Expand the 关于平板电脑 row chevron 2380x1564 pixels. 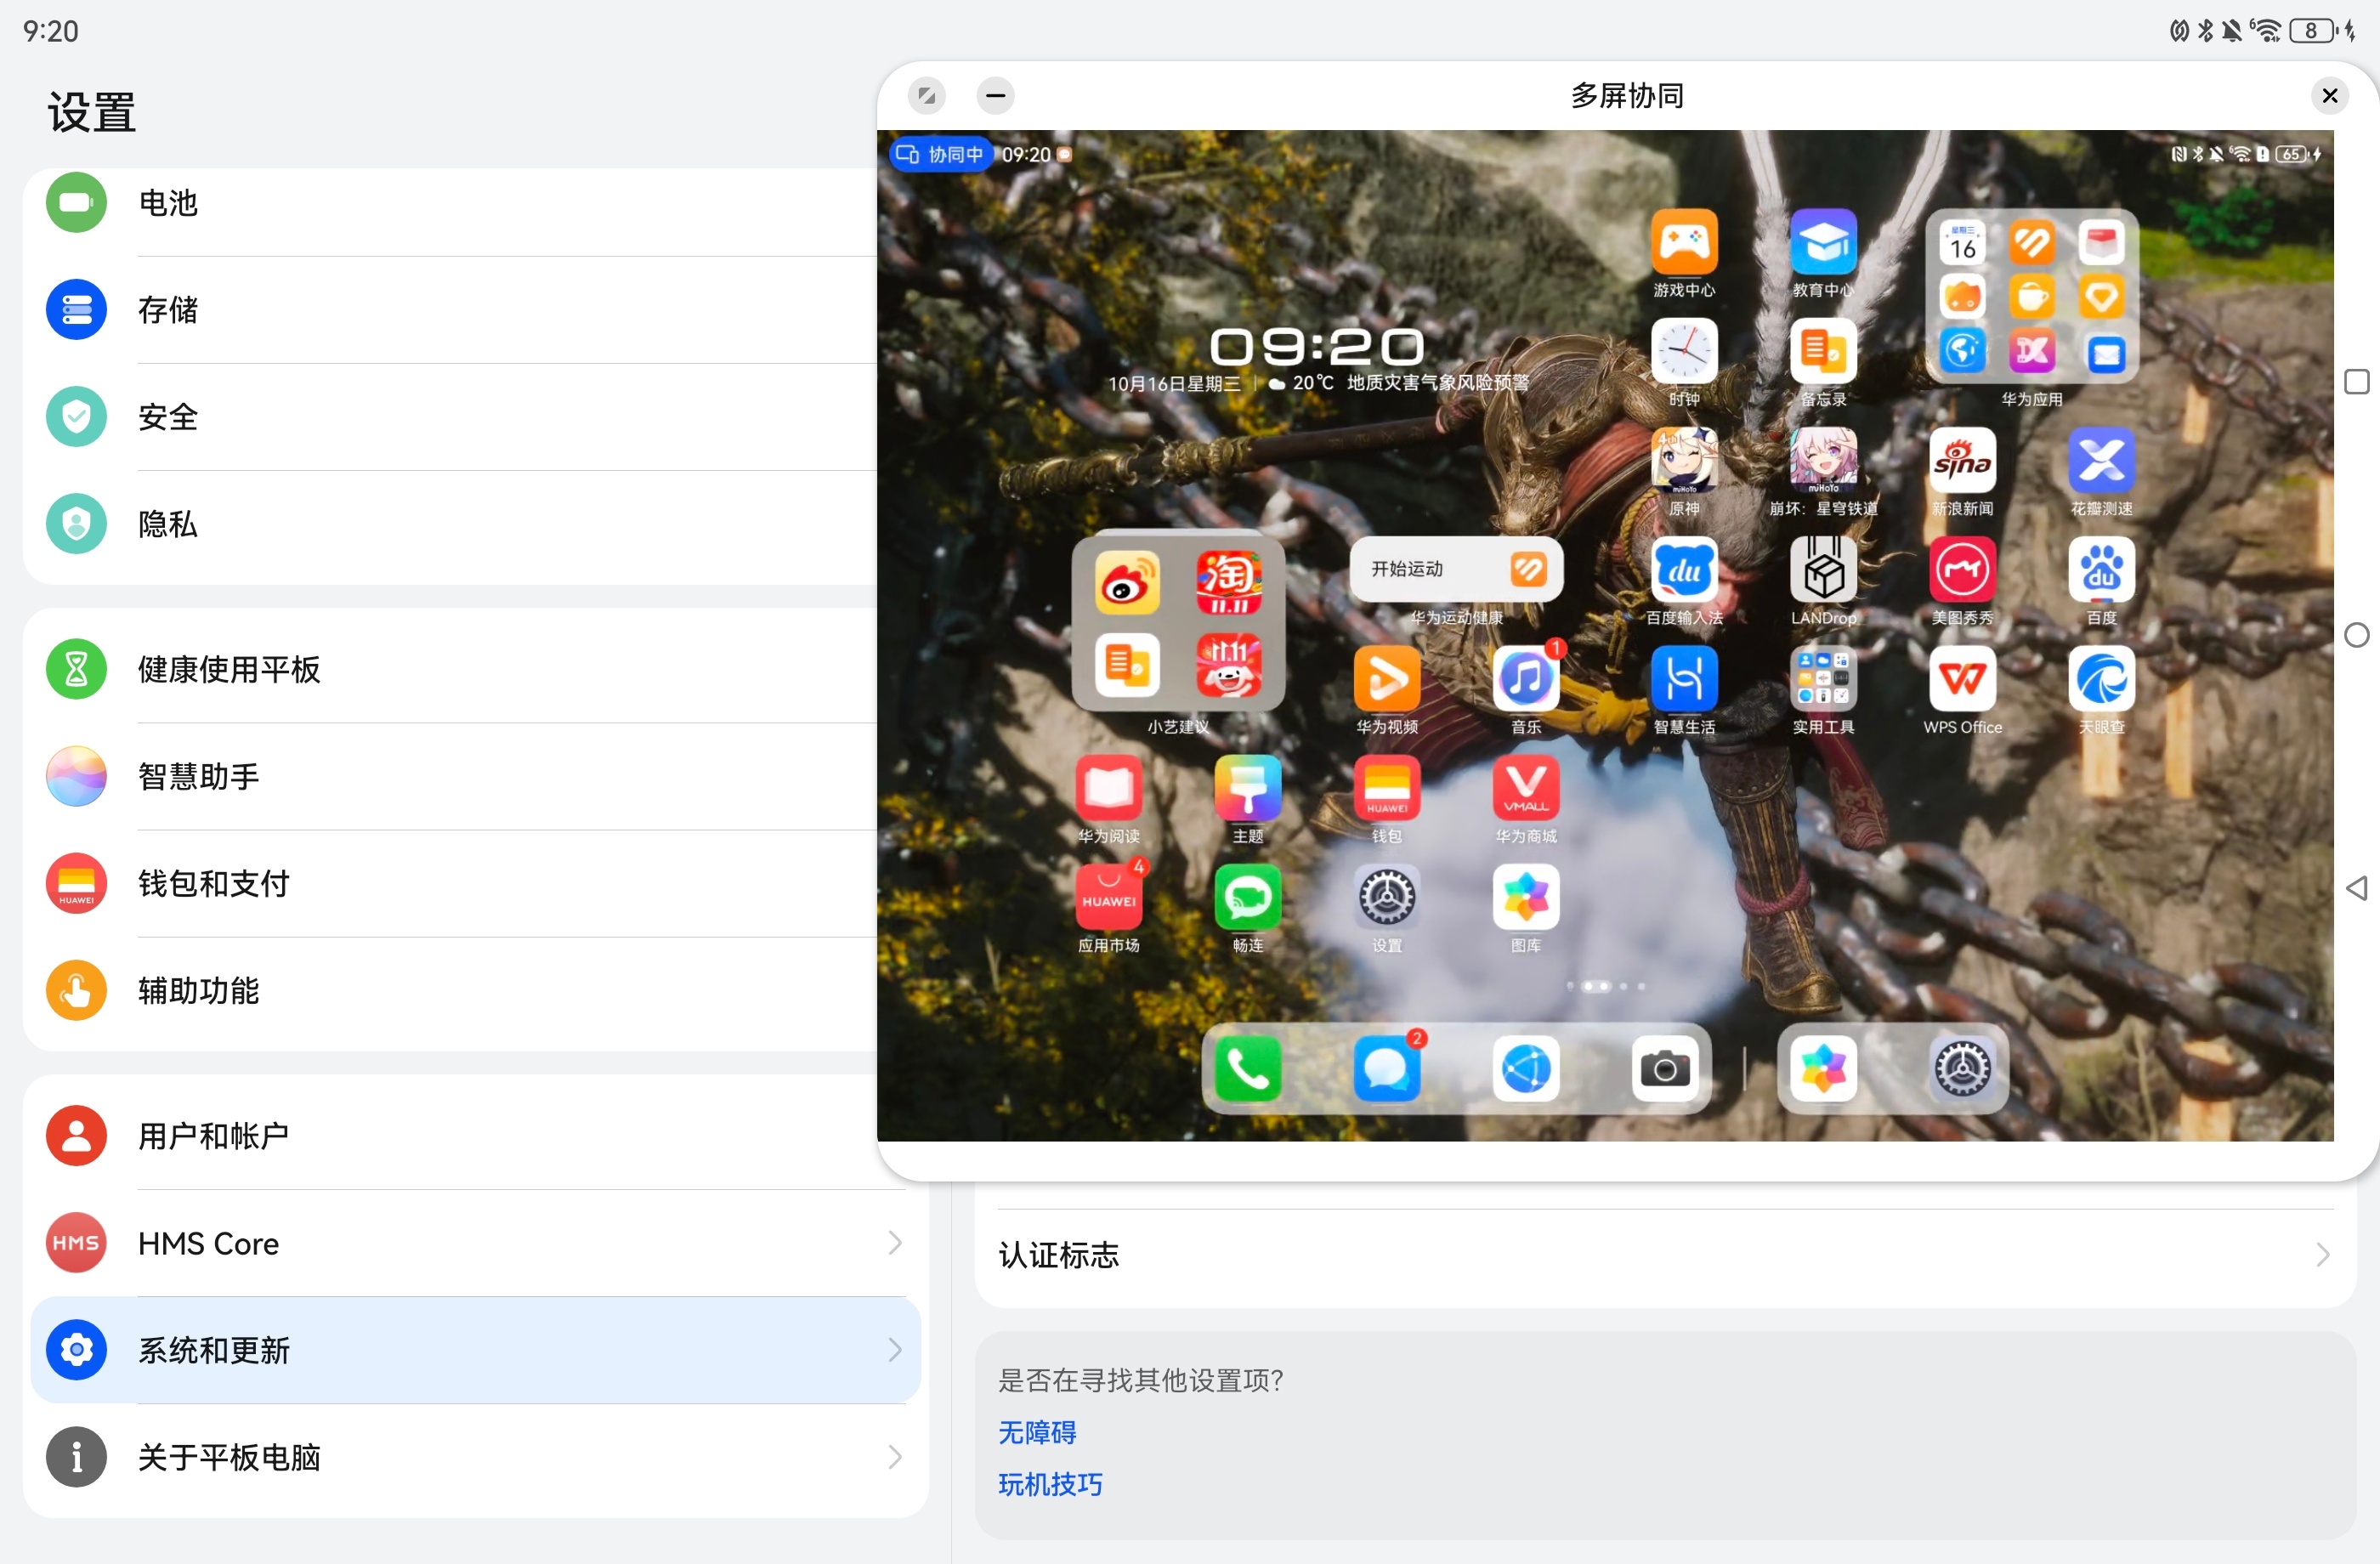point(895,1457)
